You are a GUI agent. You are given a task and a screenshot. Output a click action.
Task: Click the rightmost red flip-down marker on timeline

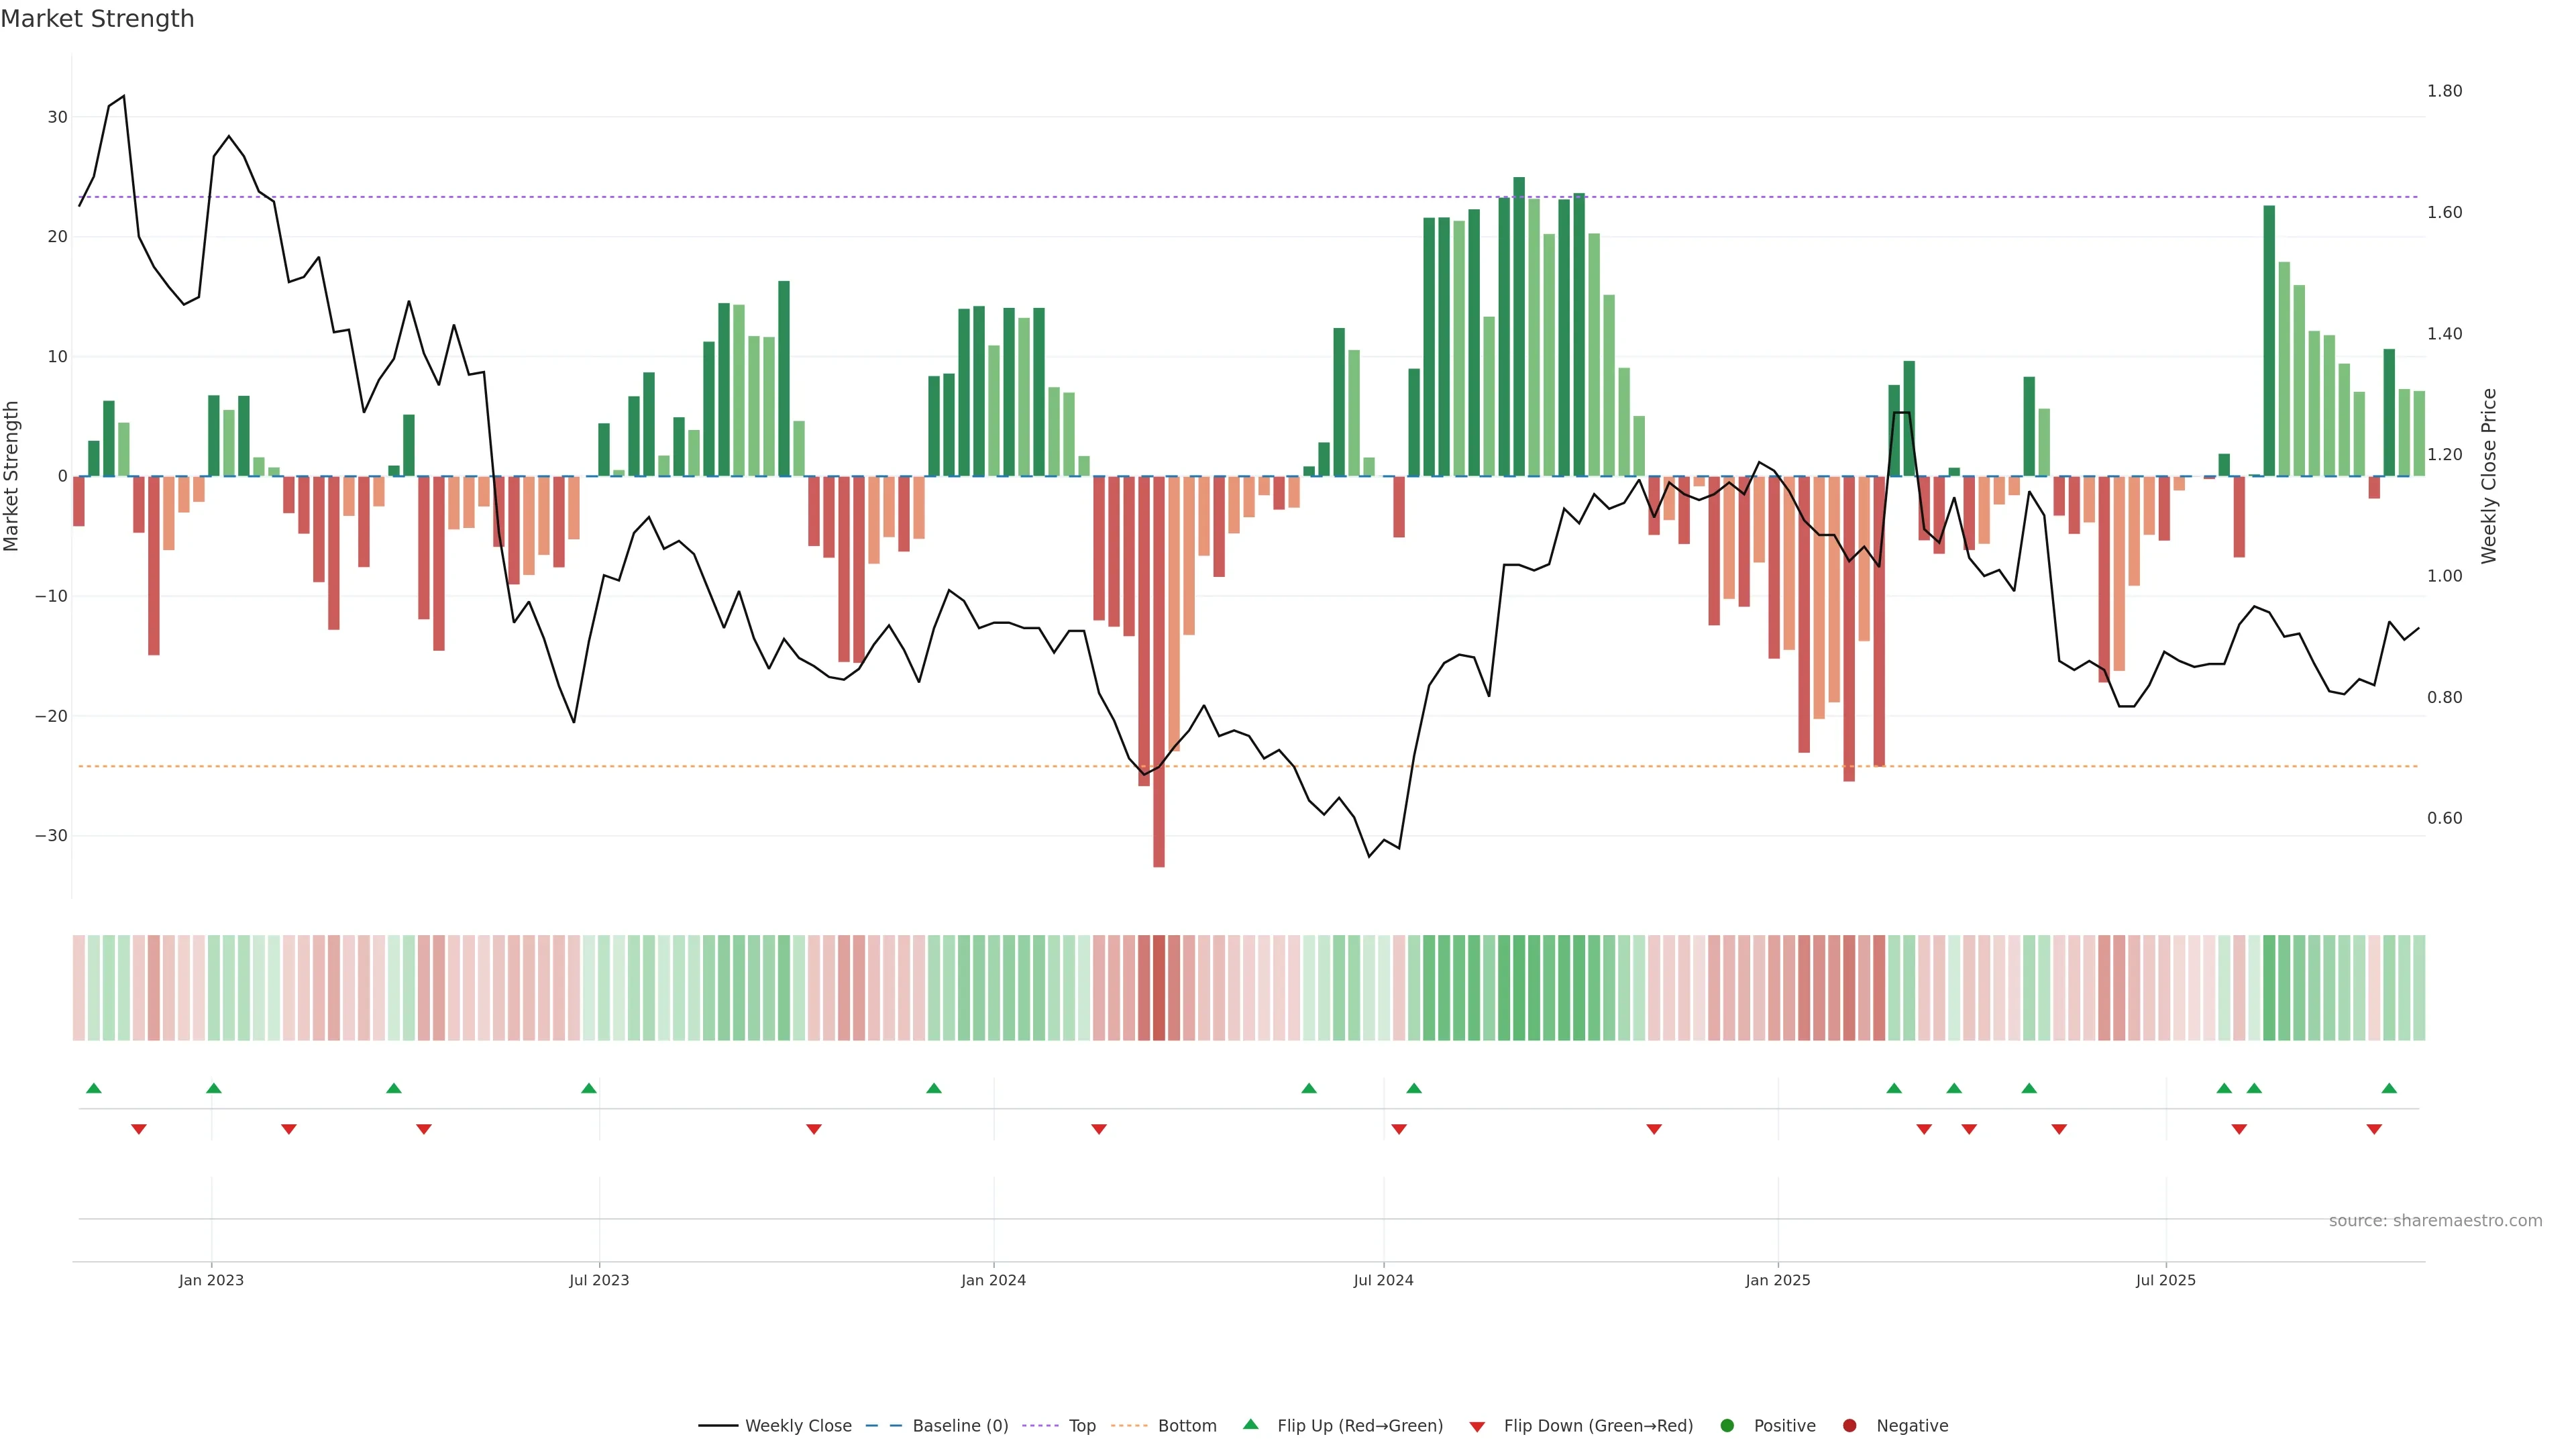[x=2374, y=1129]
